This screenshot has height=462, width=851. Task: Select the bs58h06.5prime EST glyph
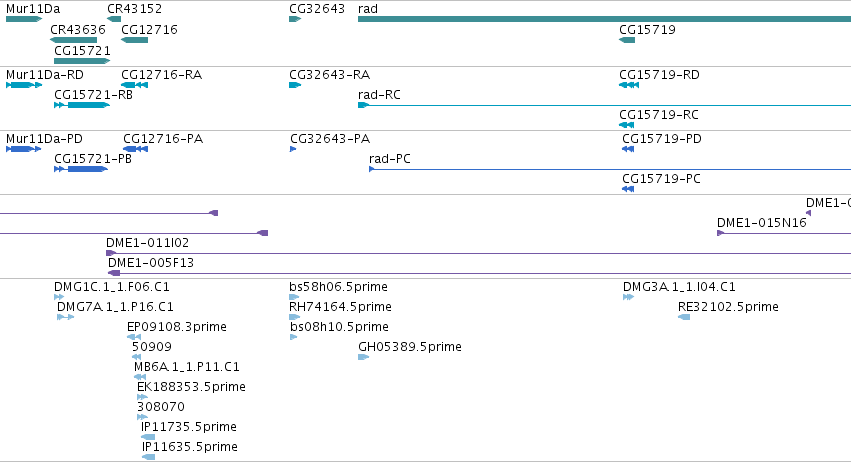pos(294,296)
